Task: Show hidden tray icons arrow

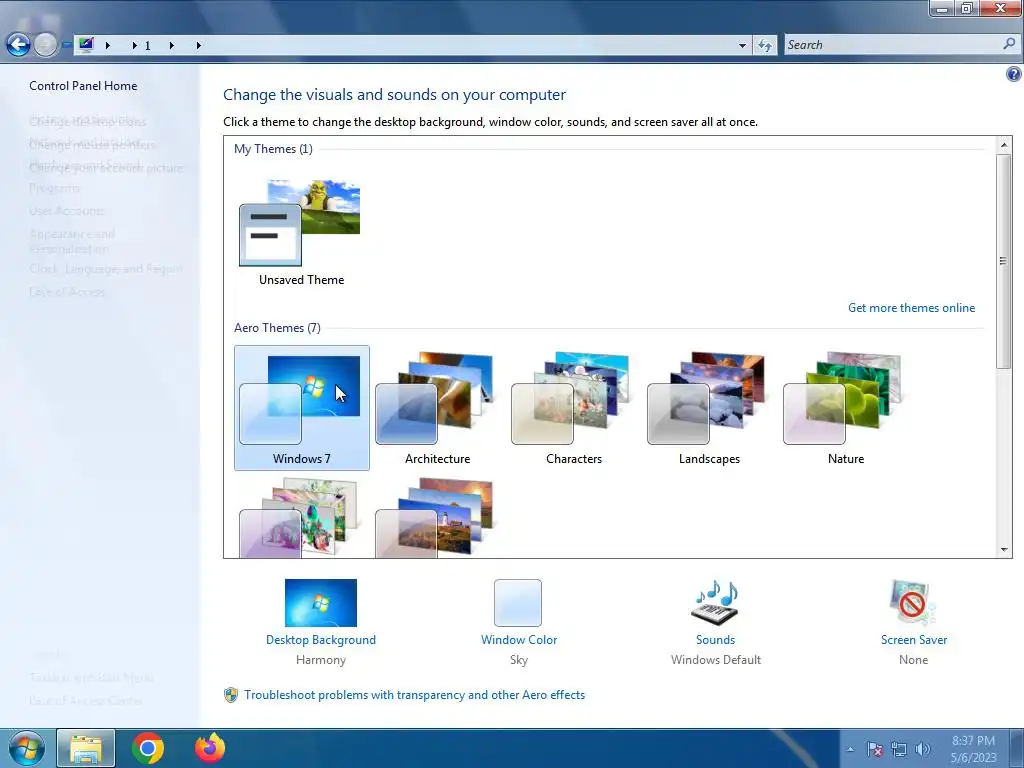Action: pyautogui.click(x=850, y=749)
